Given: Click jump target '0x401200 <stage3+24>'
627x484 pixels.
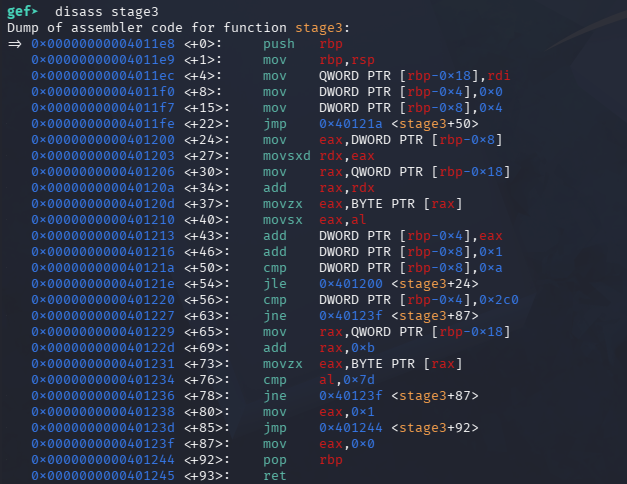Looking at the screenshot, I should click(x=399, y=284).
